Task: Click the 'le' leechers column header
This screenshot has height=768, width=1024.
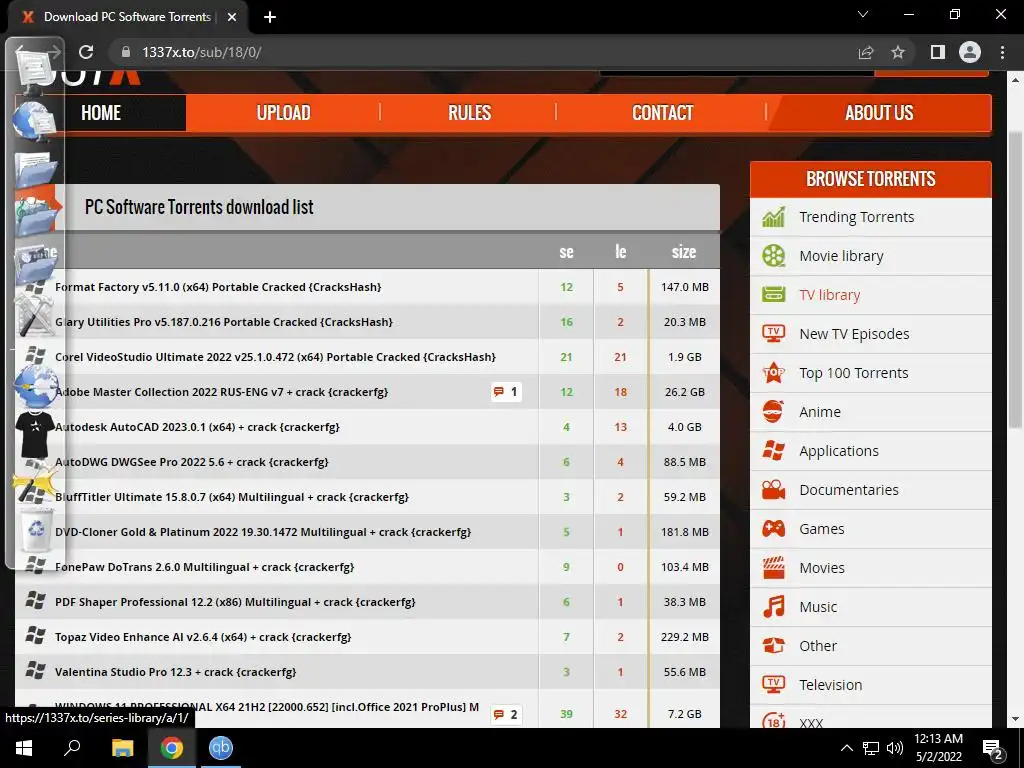Action: pos(620,251)
